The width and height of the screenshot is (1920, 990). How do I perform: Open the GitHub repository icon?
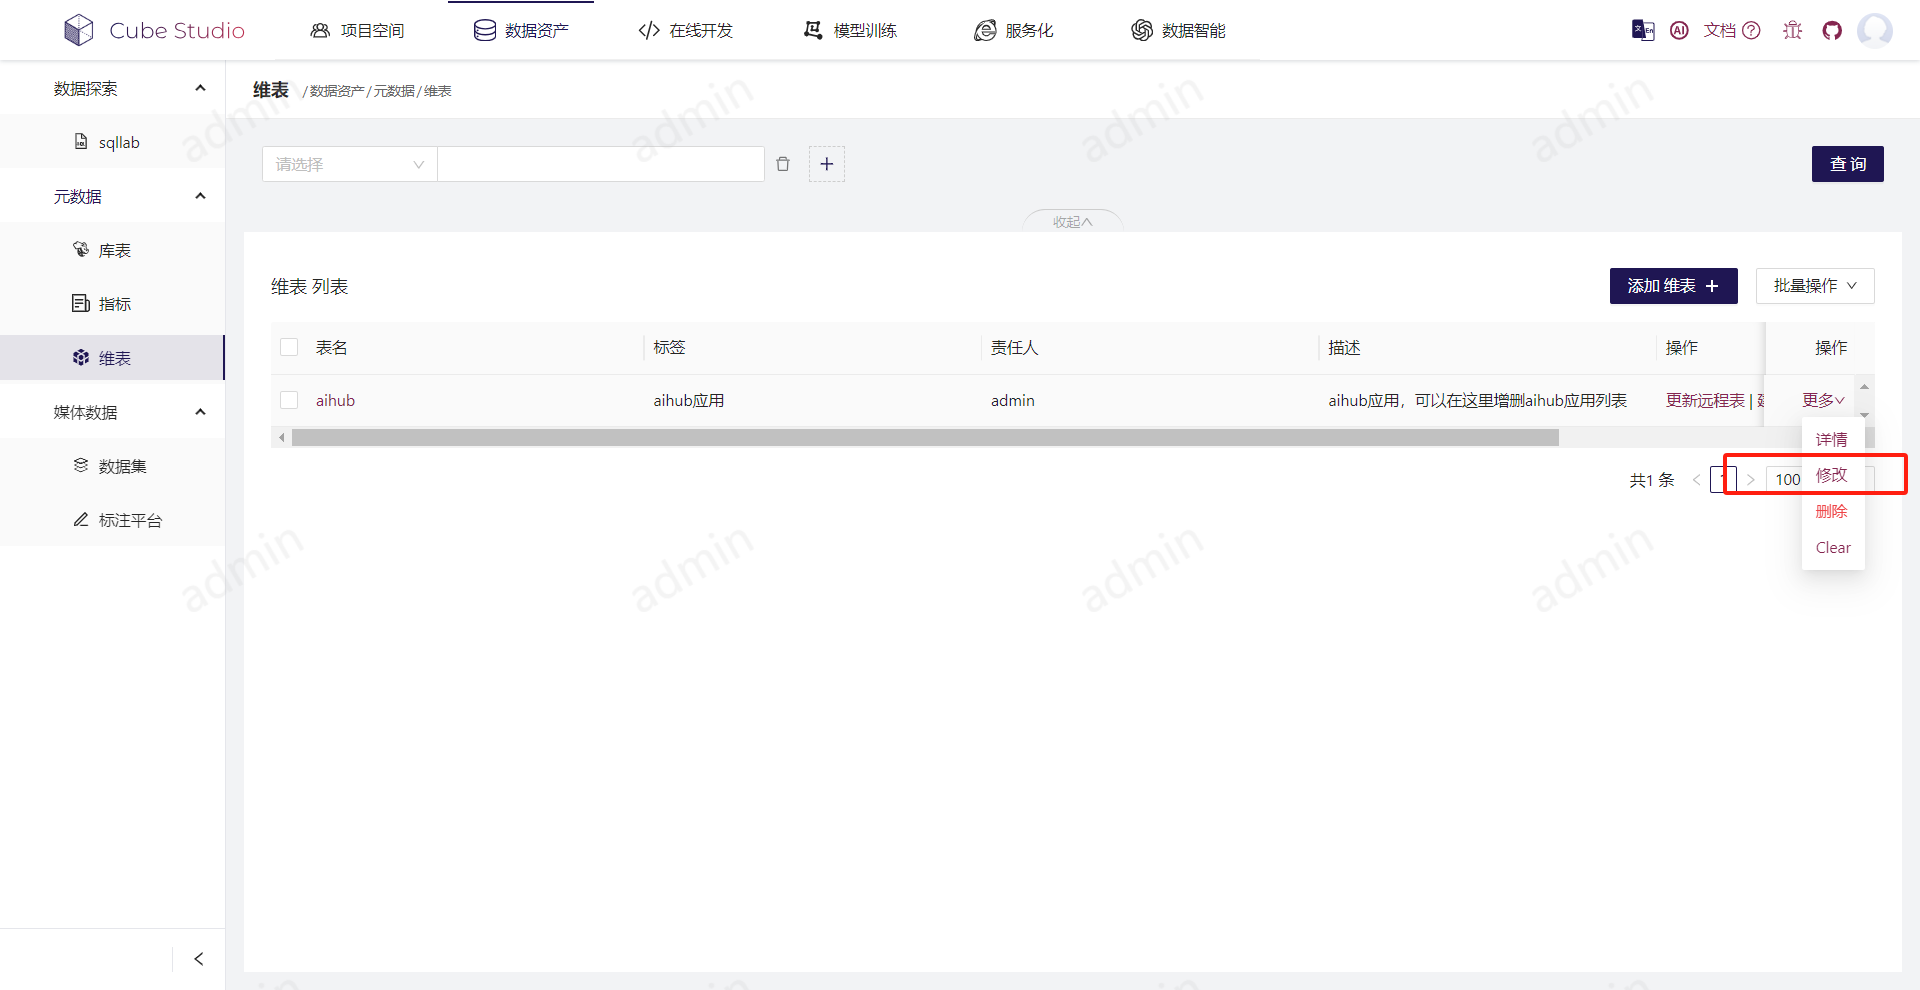tap(1833, 30)
